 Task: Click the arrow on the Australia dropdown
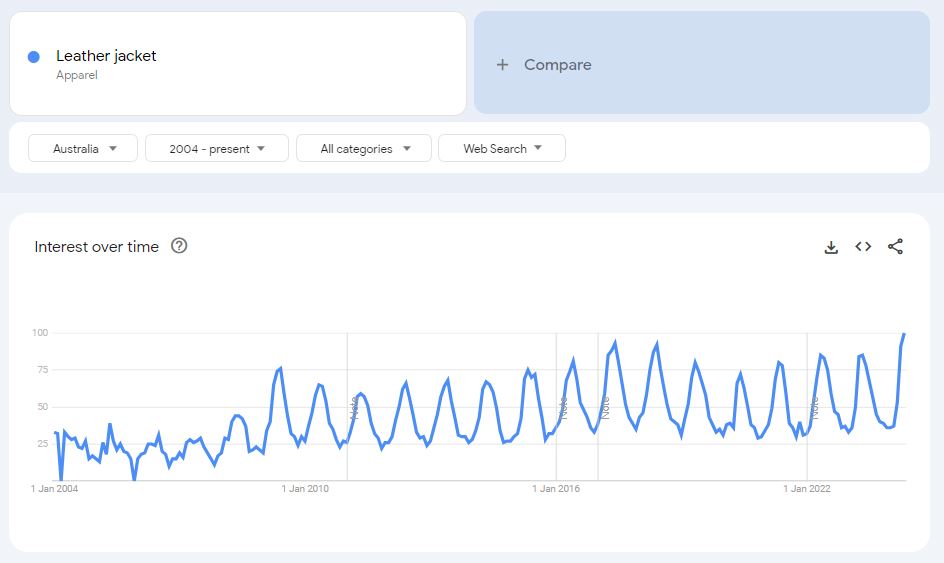(113, 148)
